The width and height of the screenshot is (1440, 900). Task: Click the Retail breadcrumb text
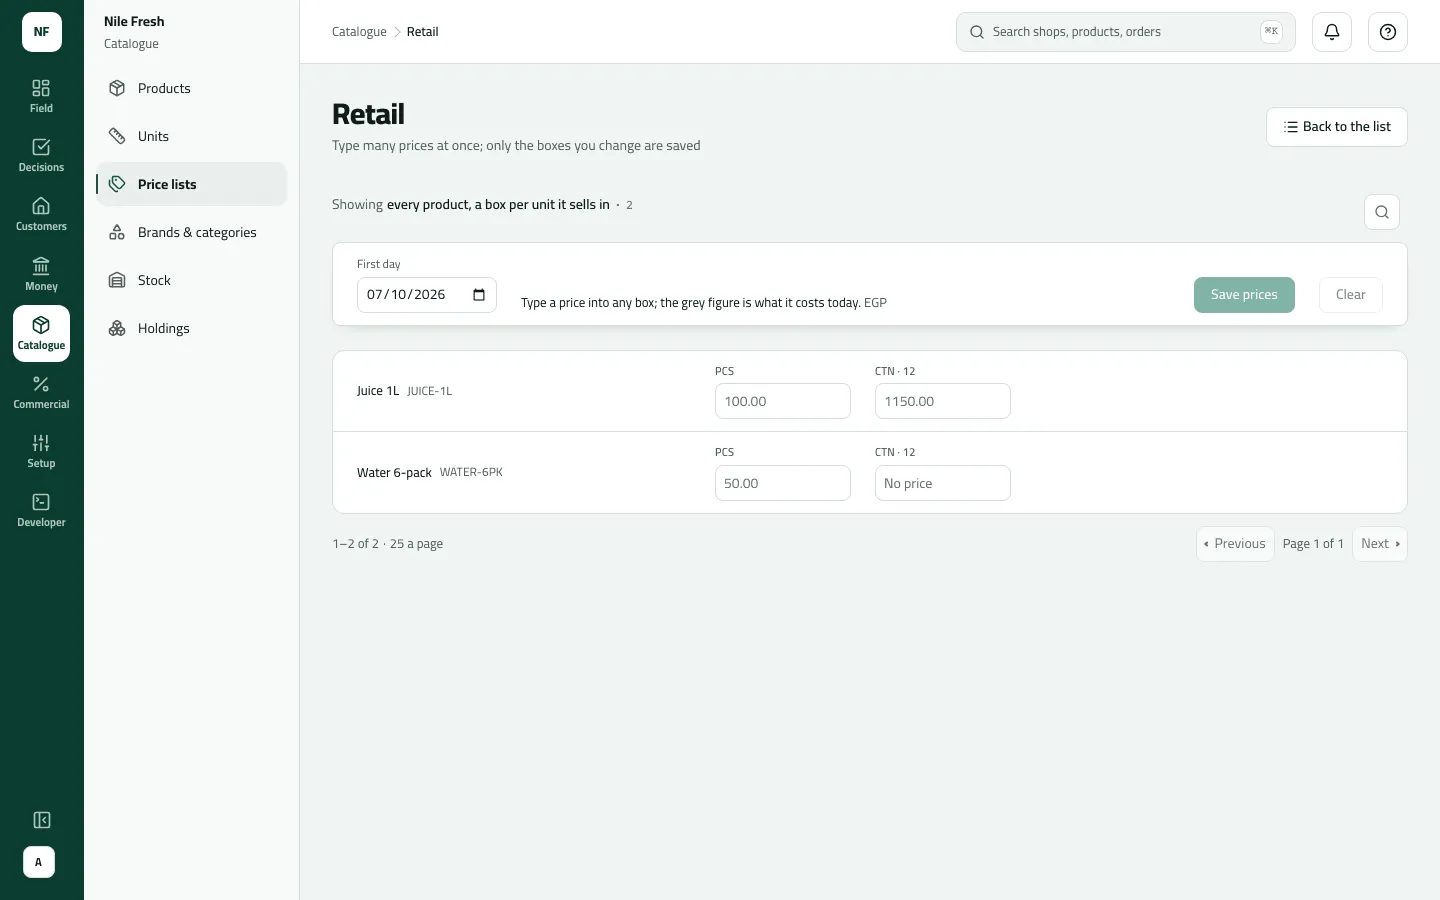pos(422,32)
